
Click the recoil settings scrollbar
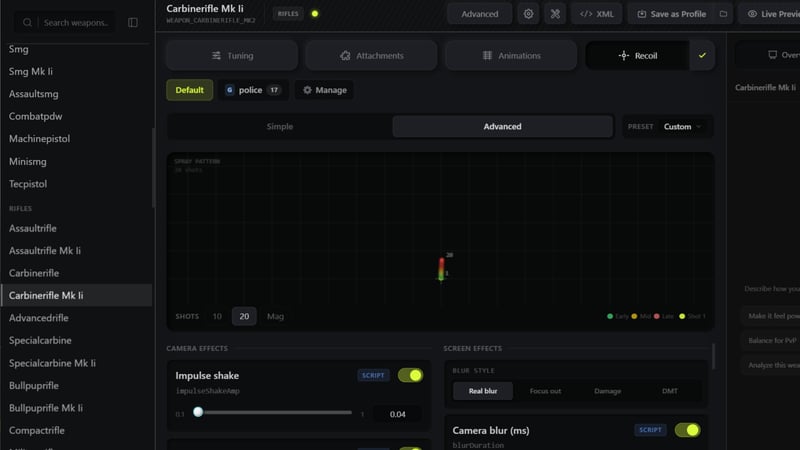point(713,356)
